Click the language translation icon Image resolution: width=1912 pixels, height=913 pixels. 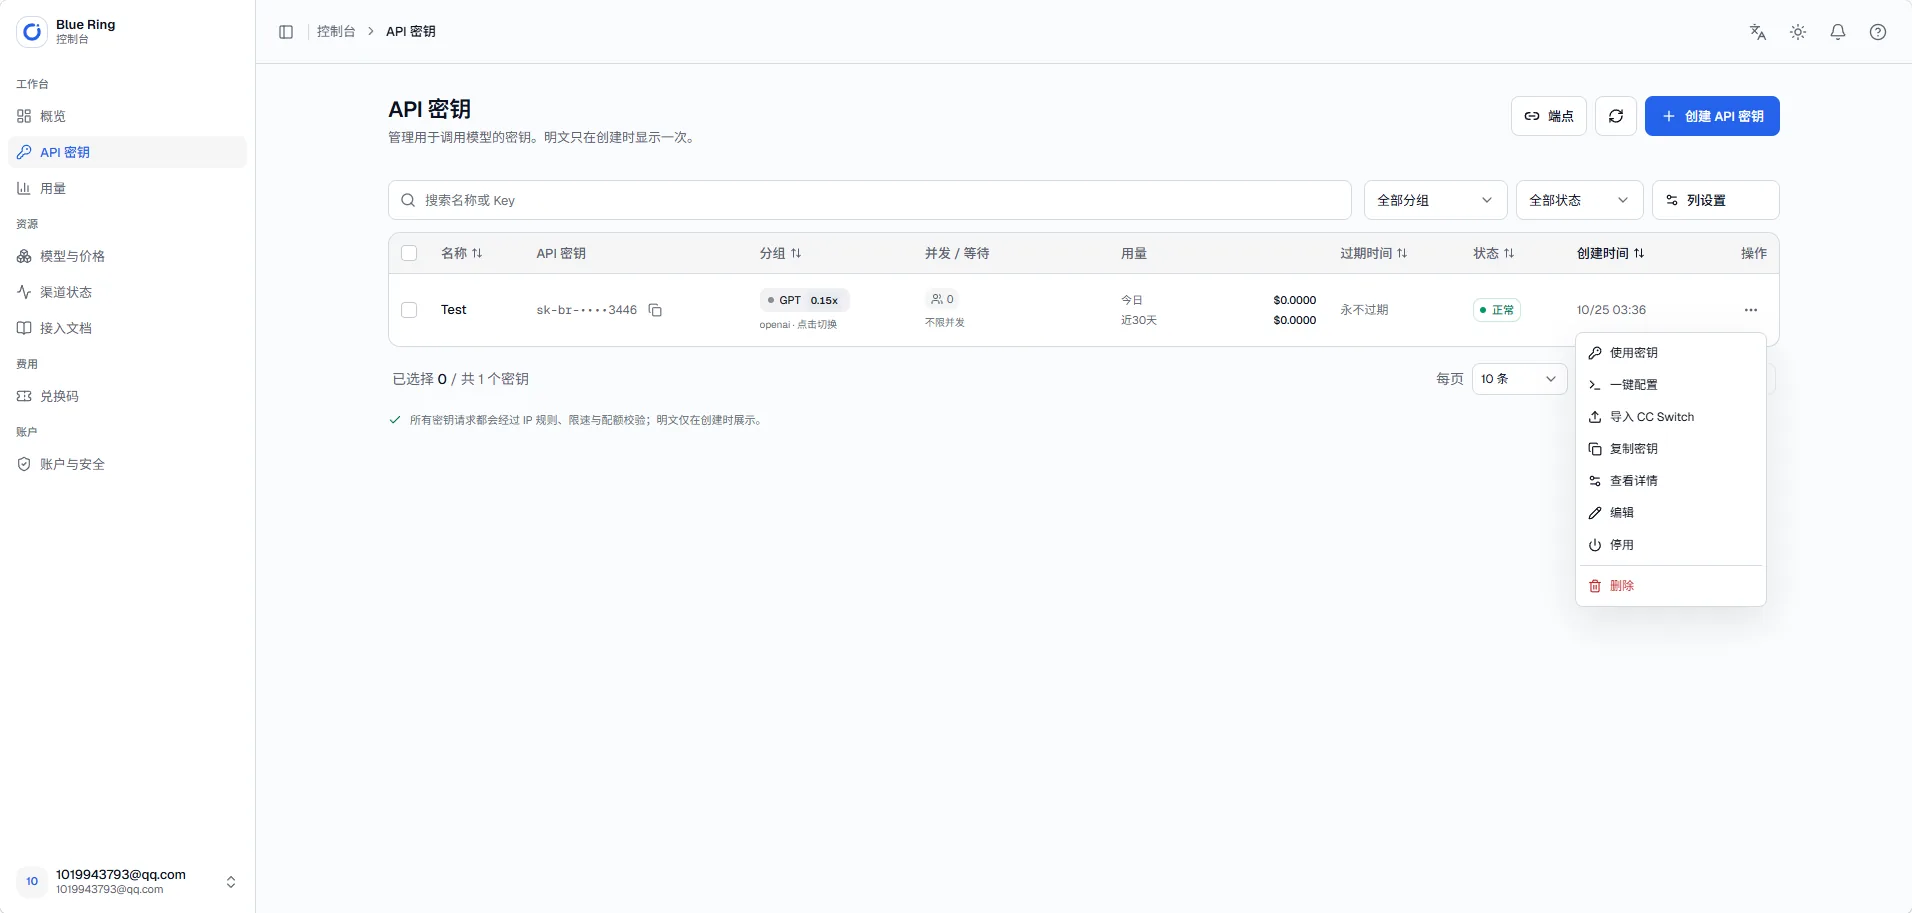1758,32
